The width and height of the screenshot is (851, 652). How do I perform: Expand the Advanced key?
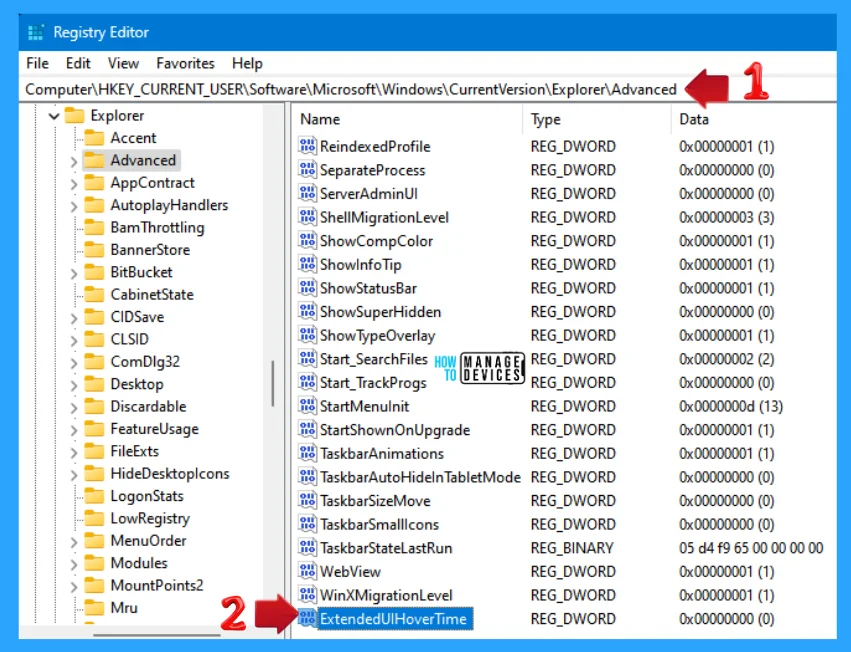74,161
